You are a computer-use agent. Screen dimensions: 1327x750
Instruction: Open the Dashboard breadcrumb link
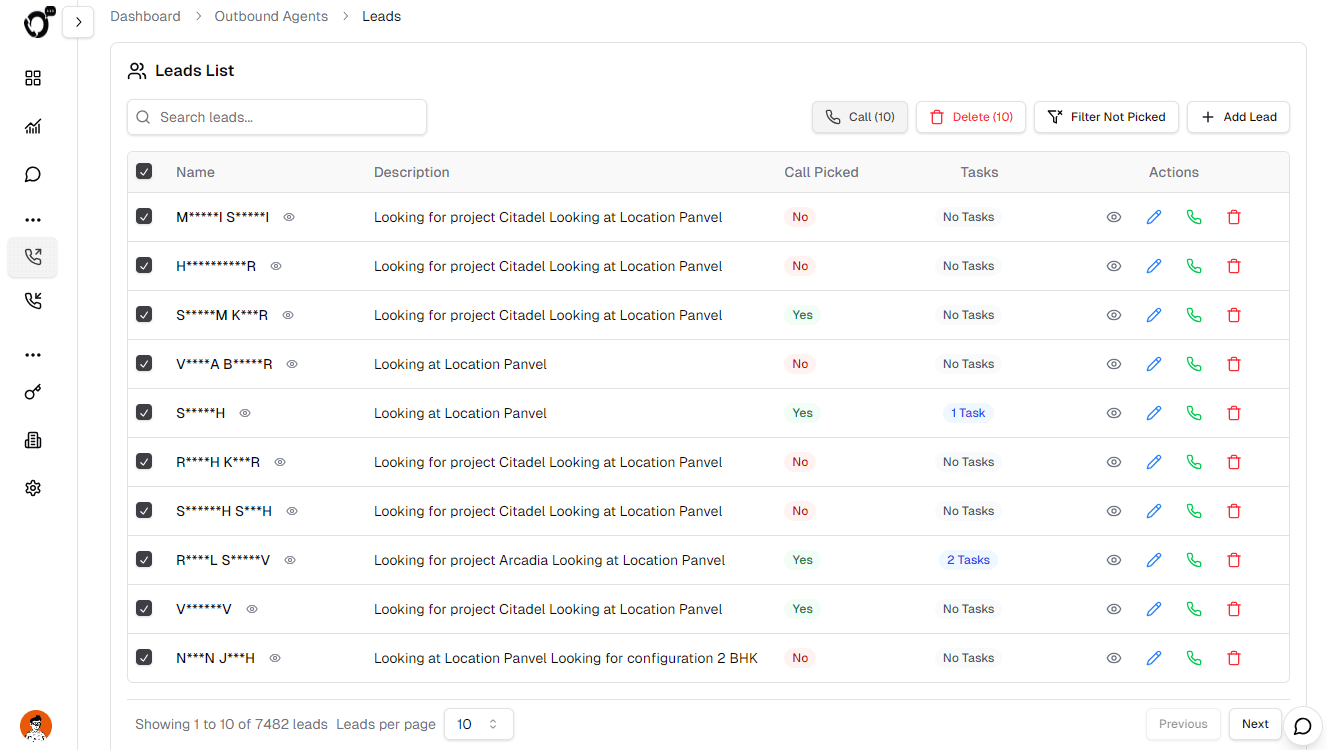145,16
